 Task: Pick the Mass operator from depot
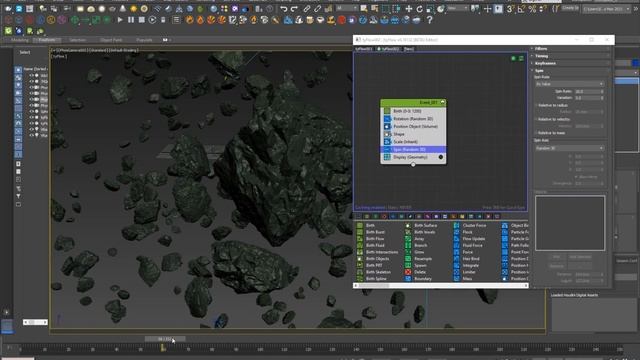[x=467, y=279]
